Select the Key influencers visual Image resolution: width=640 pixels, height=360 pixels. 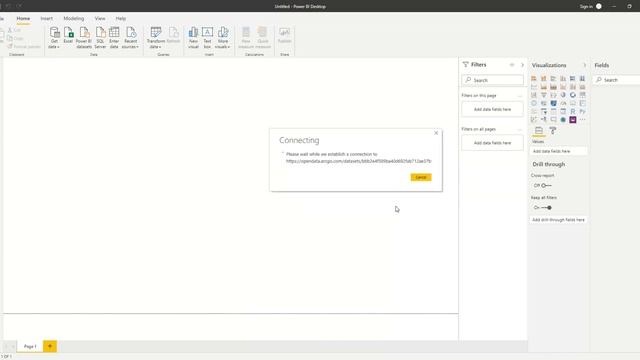tap(534, 120)
